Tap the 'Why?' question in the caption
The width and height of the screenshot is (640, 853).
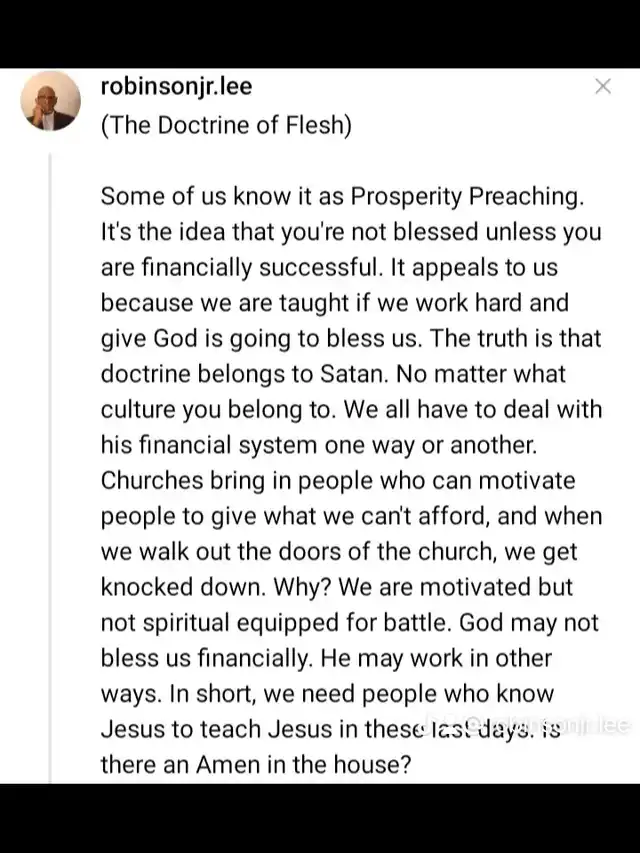[x=302, y=588]
